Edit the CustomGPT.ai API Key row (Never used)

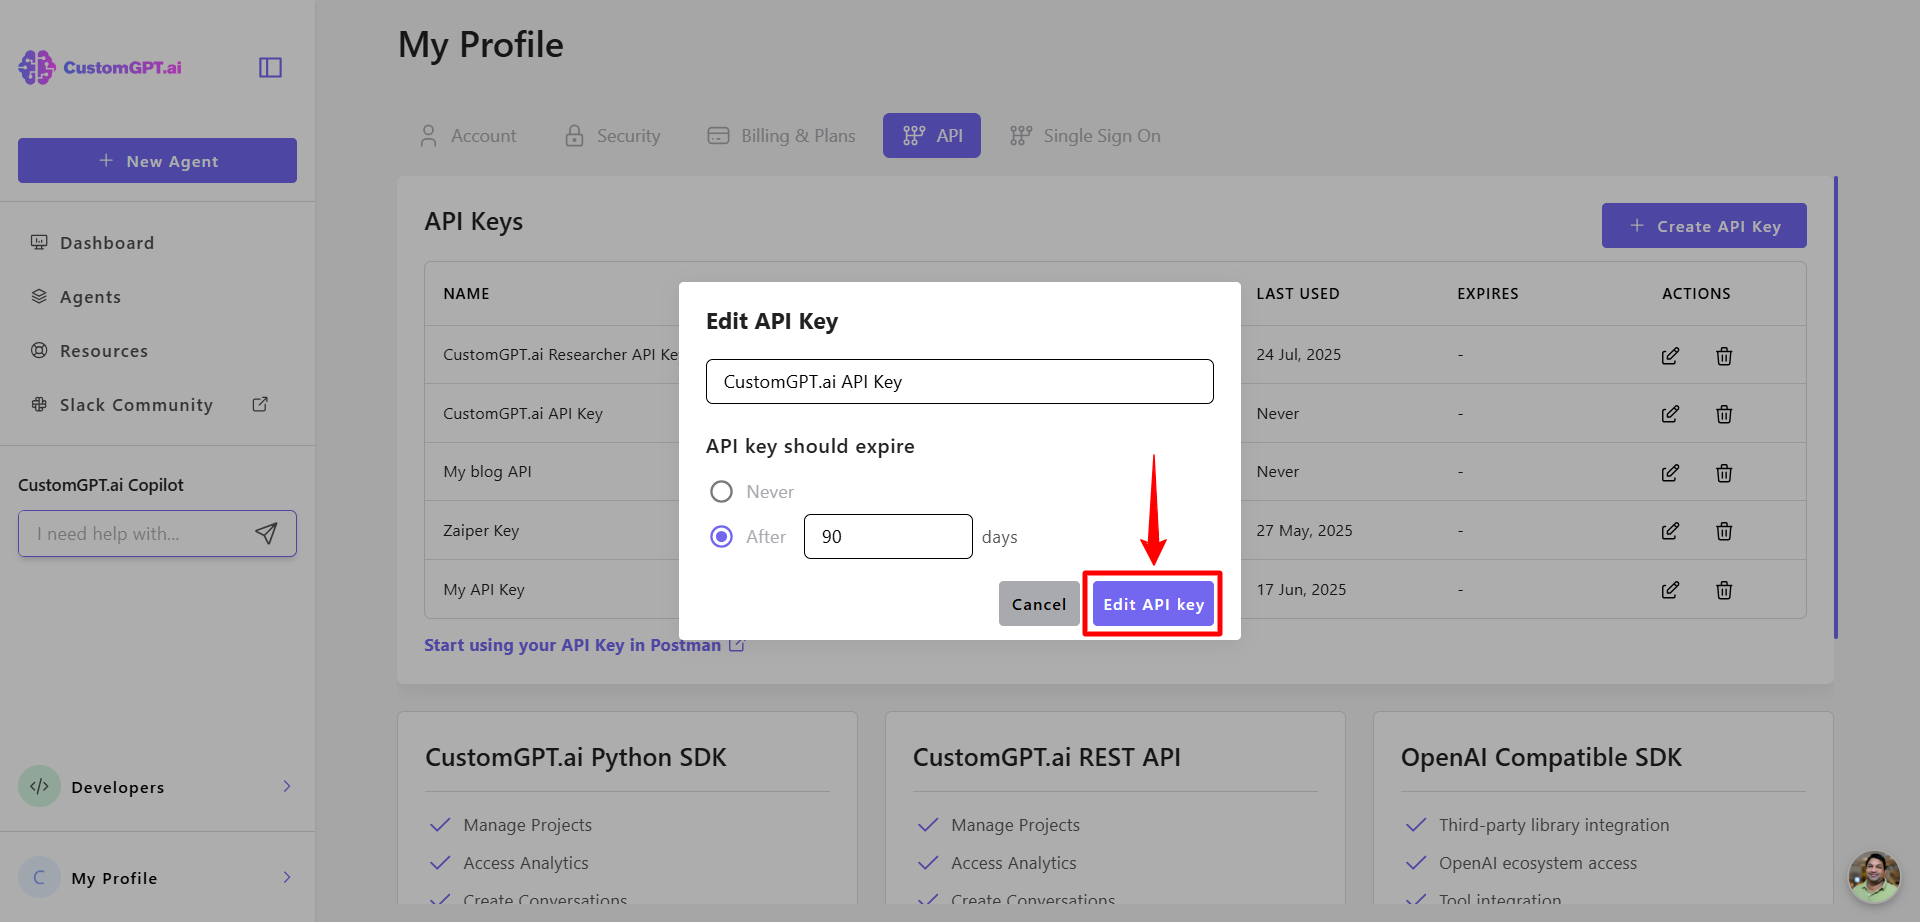(x=1670, y=414)
